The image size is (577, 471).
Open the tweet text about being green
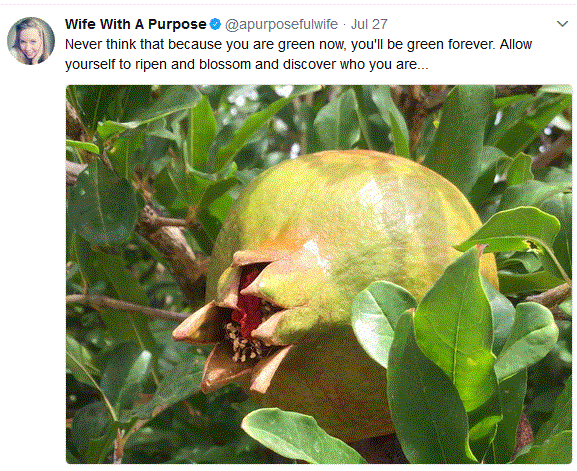(298, 54)
